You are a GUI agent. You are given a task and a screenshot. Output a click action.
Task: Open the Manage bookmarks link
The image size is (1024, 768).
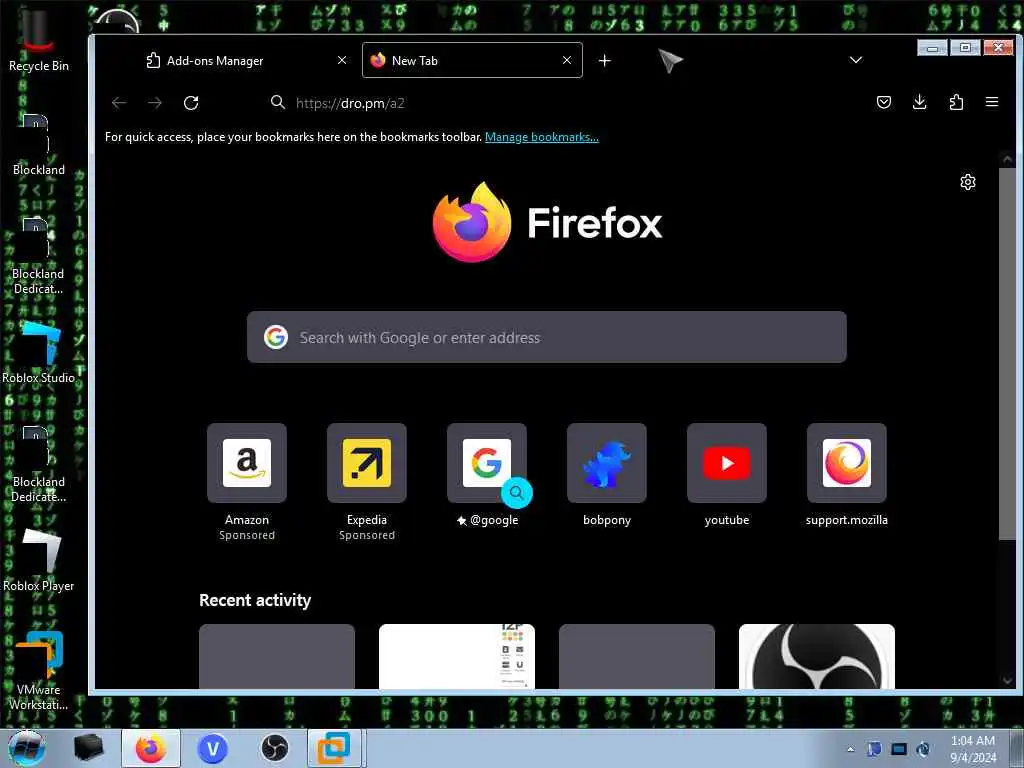click(541, 137)
